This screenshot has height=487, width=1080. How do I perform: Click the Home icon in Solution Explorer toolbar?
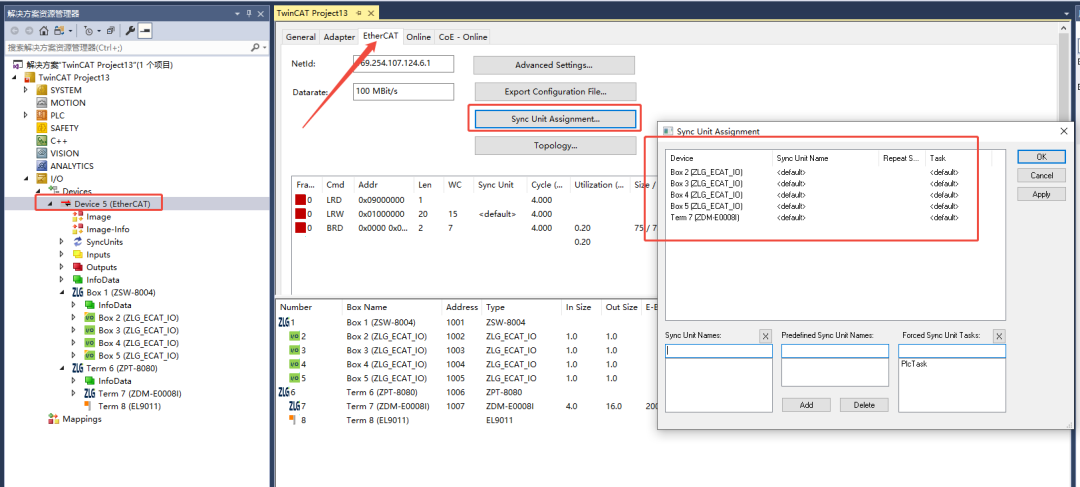(44, 30)
